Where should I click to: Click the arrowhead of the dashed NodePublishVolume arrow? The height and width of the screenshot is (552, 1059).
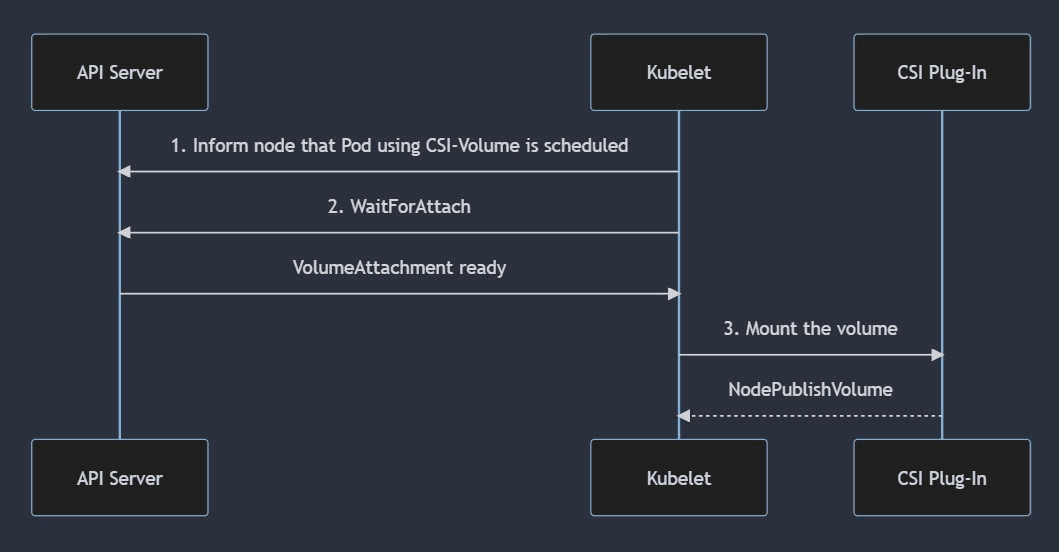[x=684, y=415]
